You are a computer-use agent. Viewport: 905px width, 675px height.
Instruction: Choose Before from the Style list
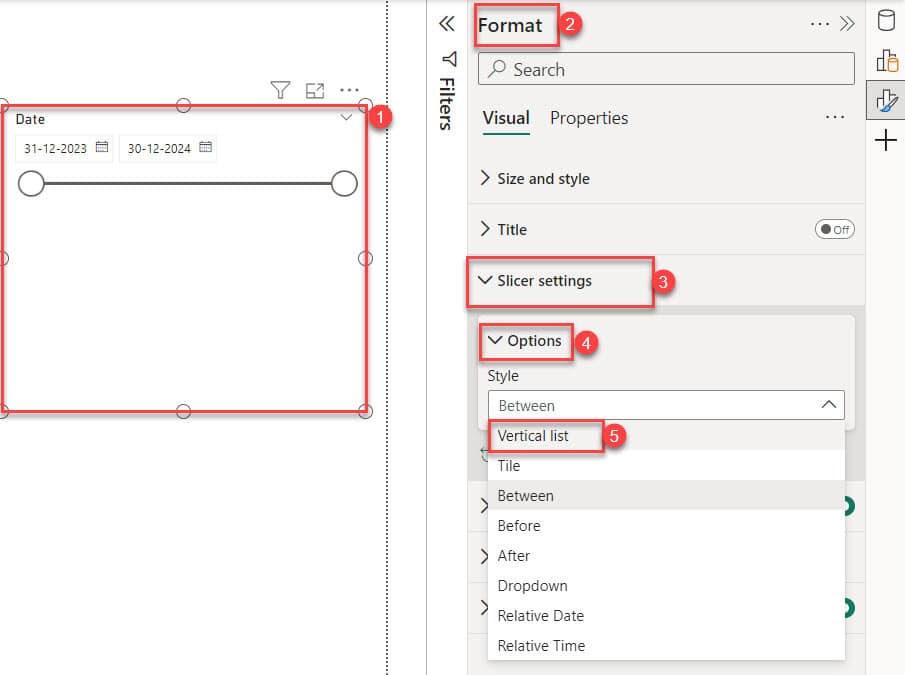(666, 526)
